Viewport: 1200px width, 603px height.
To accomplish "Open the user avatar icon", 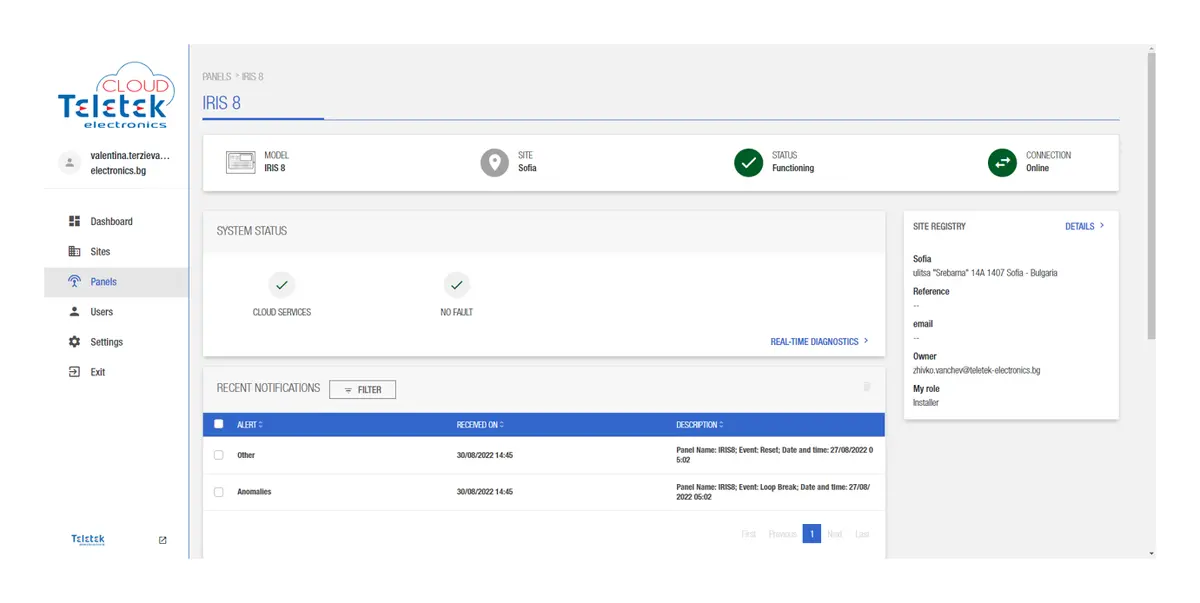I will pyautogui.click(x=69, y=162).
